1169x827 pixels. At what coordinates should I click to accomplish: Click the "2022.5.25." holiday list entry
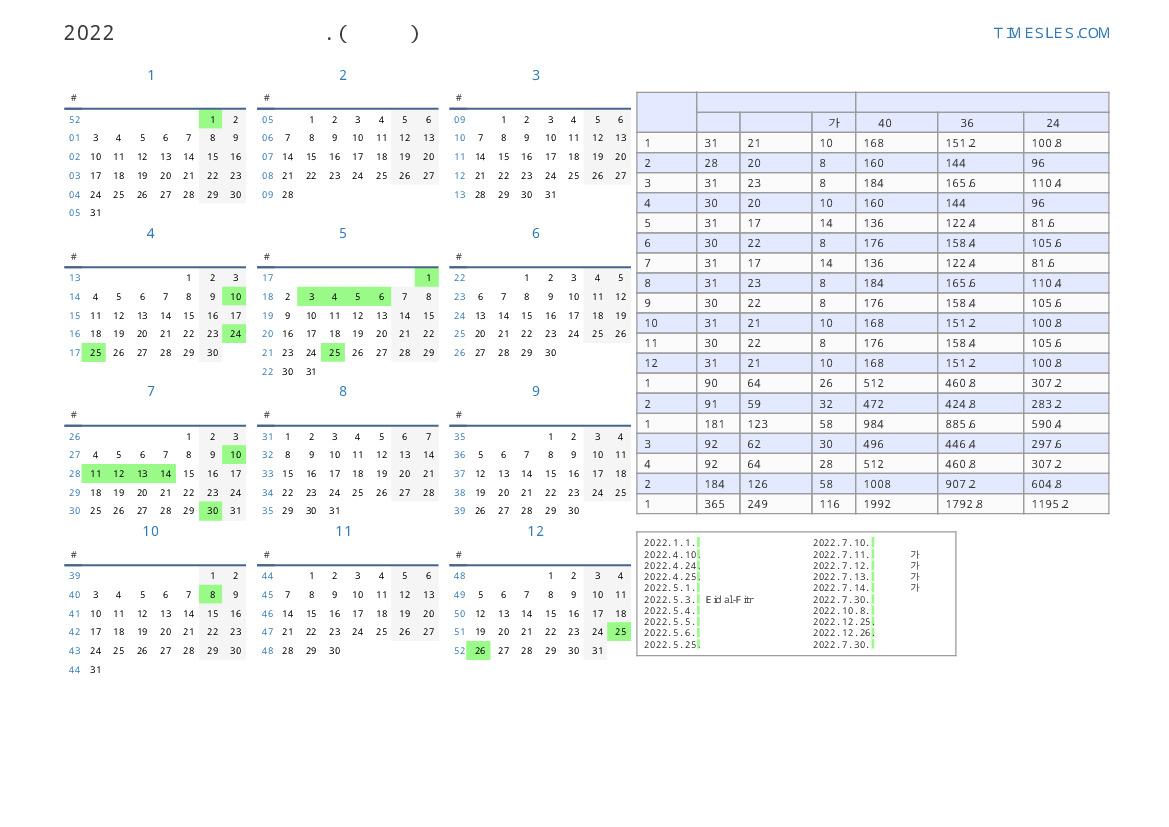(671, 644)
